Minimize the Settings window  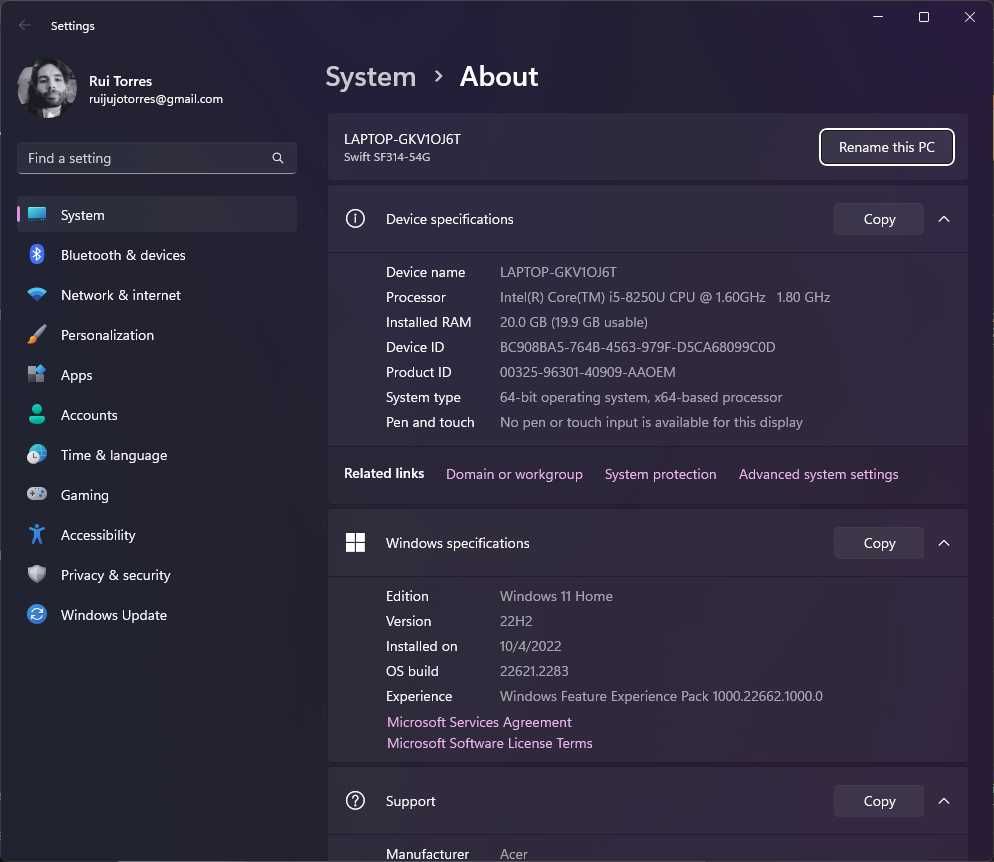(877, 17)
